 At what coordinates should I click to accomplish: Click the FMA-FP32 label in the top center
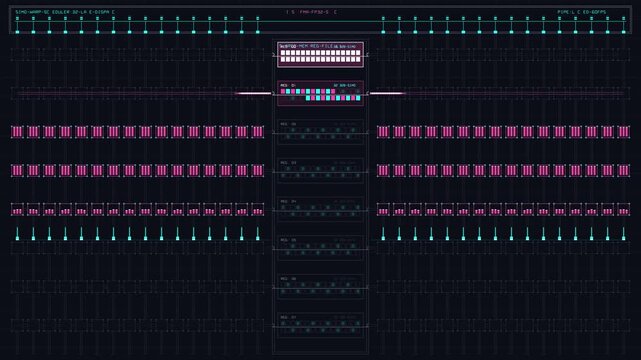click(x=312, y=12)
